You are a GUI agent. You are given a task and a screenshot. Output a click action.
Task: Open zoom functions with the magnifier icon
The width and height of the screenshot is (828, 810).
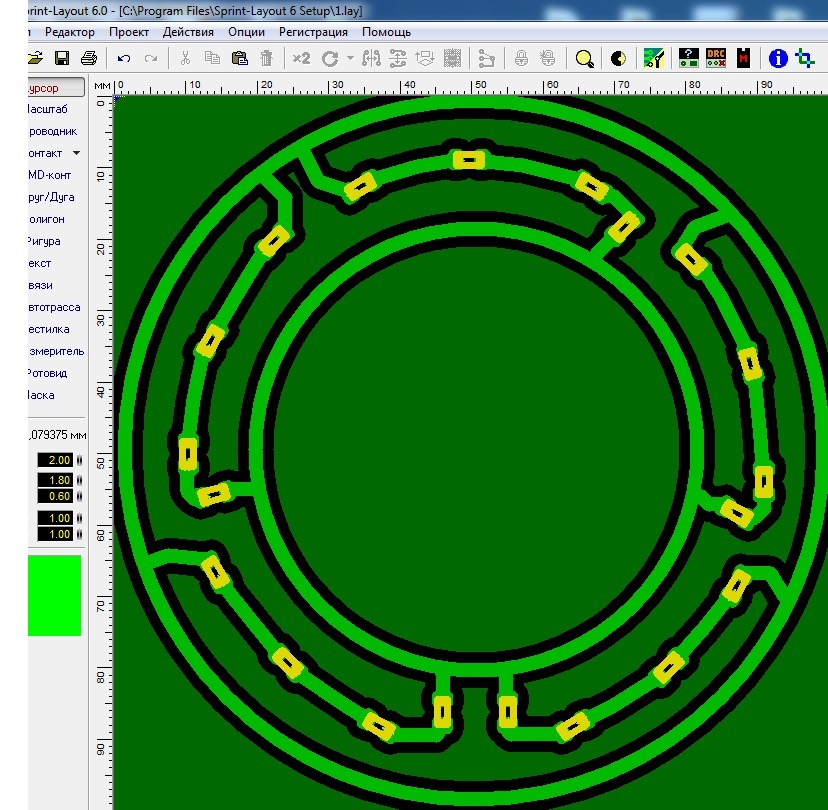coord(585,59)
